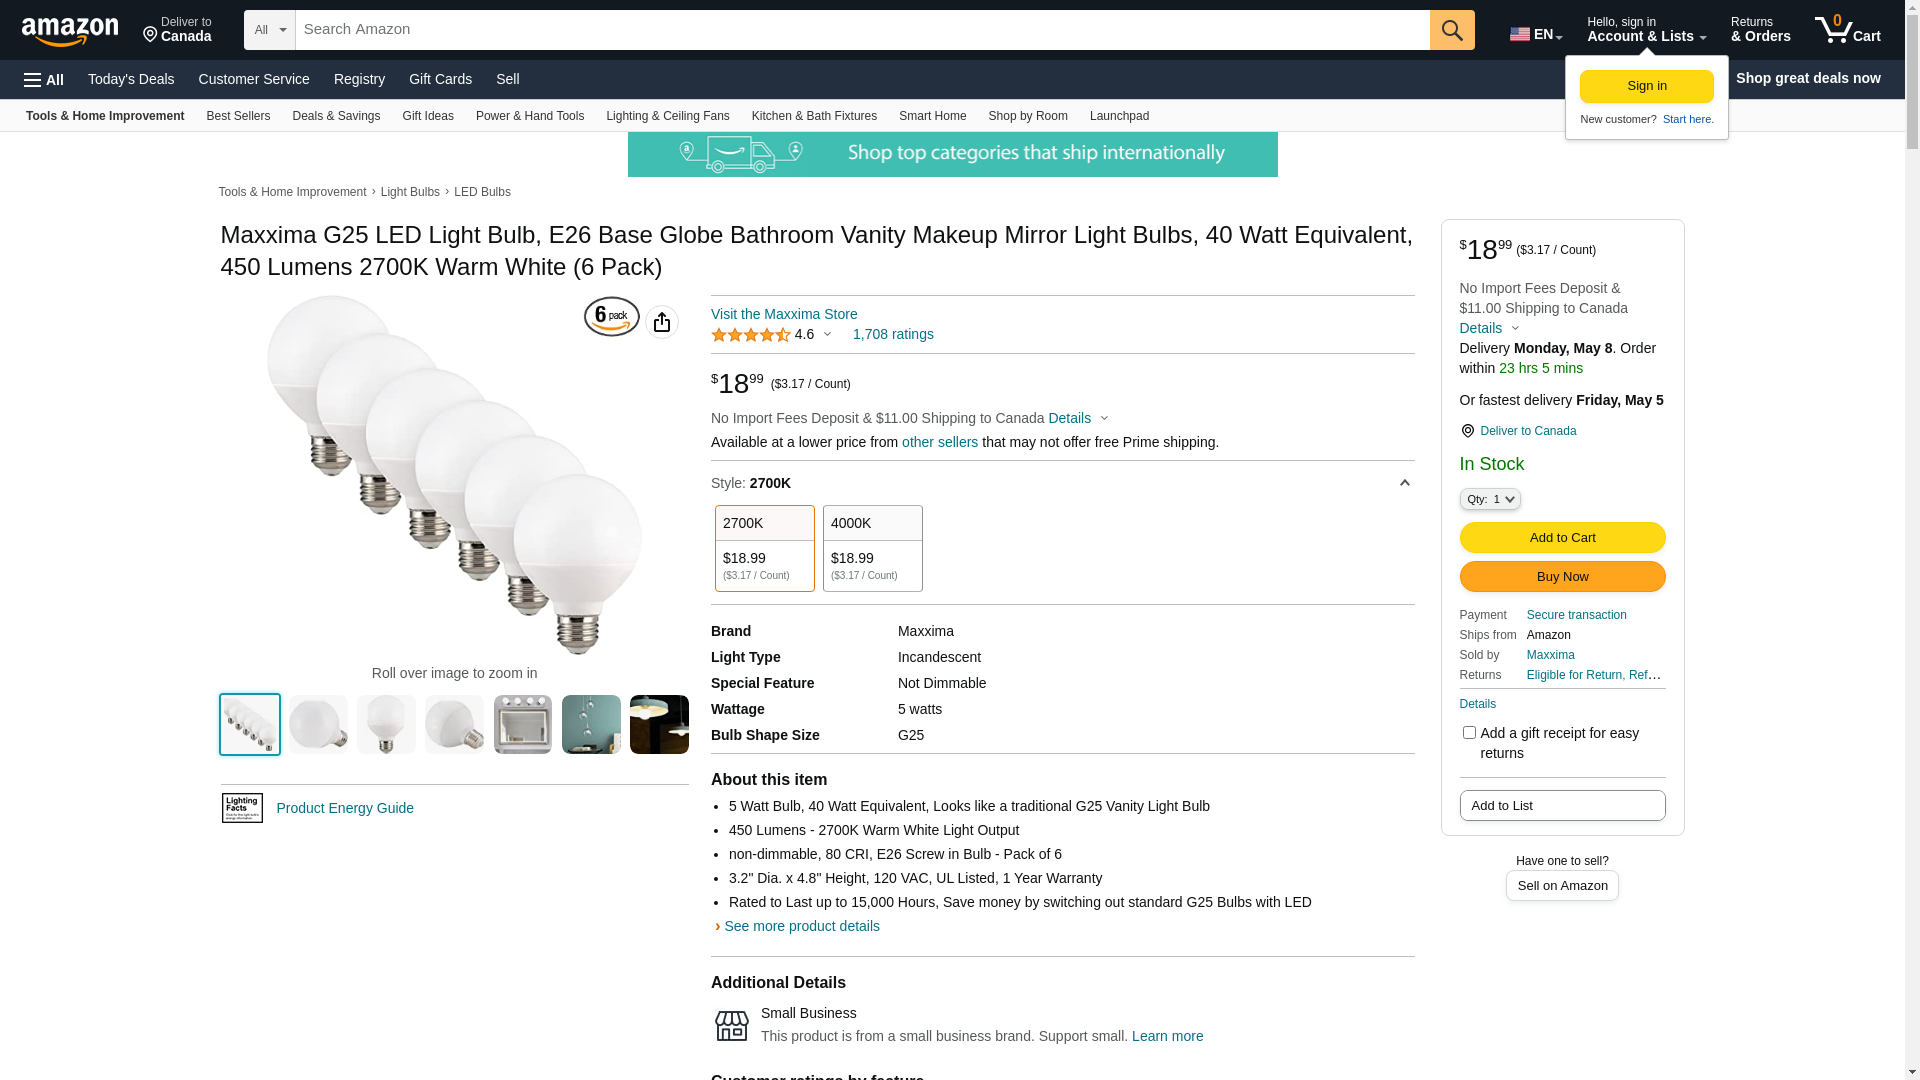This screenshot has height=1080, width=1920.
Task: Click into the Search Amazon field
Action: (x=862, y=30)
